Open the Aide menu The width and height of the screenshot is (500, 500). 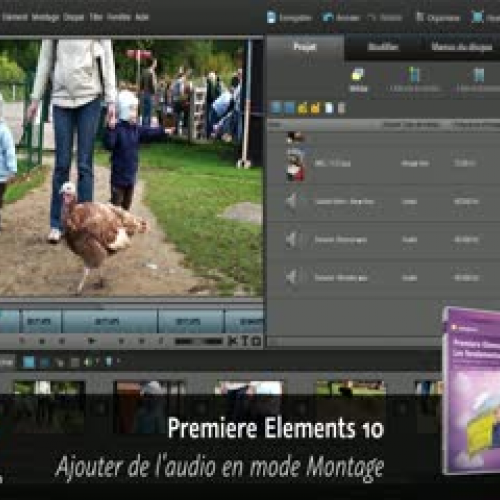coord(142,17)
